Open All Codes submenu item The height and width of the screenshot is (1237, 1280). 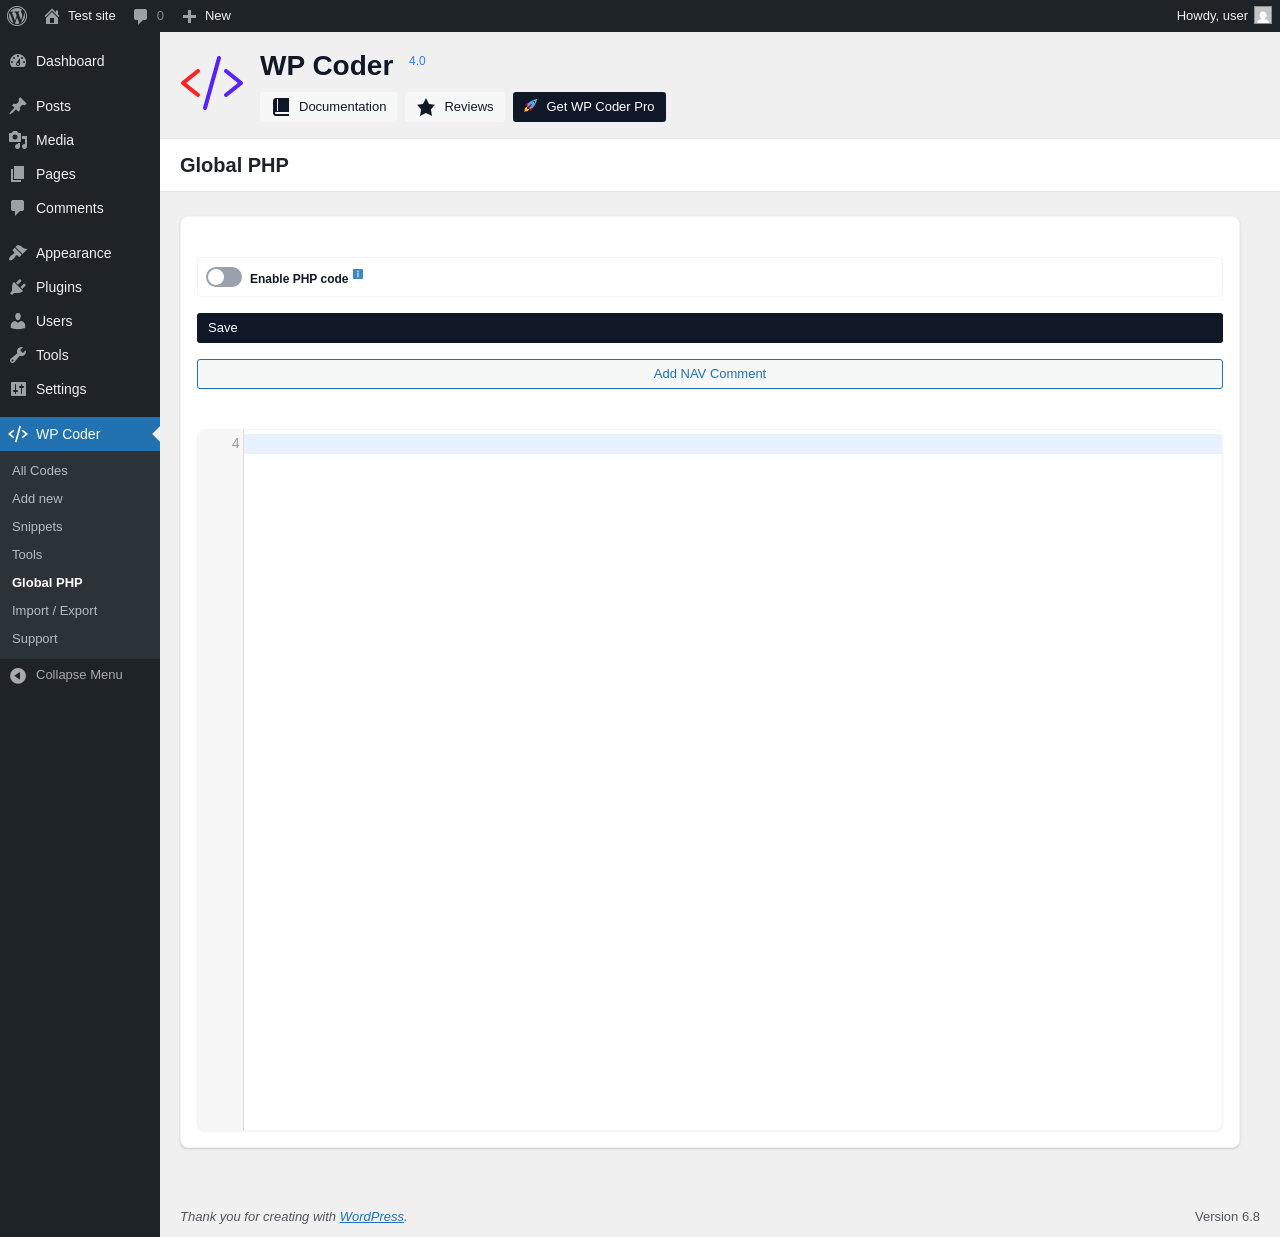40,471
